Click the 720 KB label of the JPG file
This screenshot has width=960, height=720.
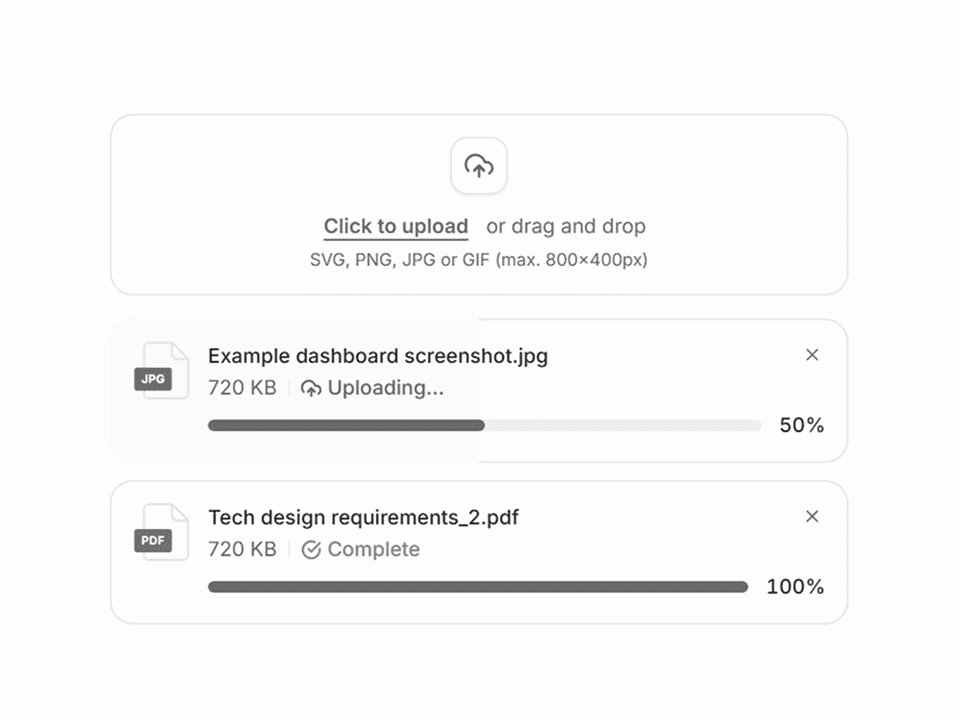coord(242,388)
